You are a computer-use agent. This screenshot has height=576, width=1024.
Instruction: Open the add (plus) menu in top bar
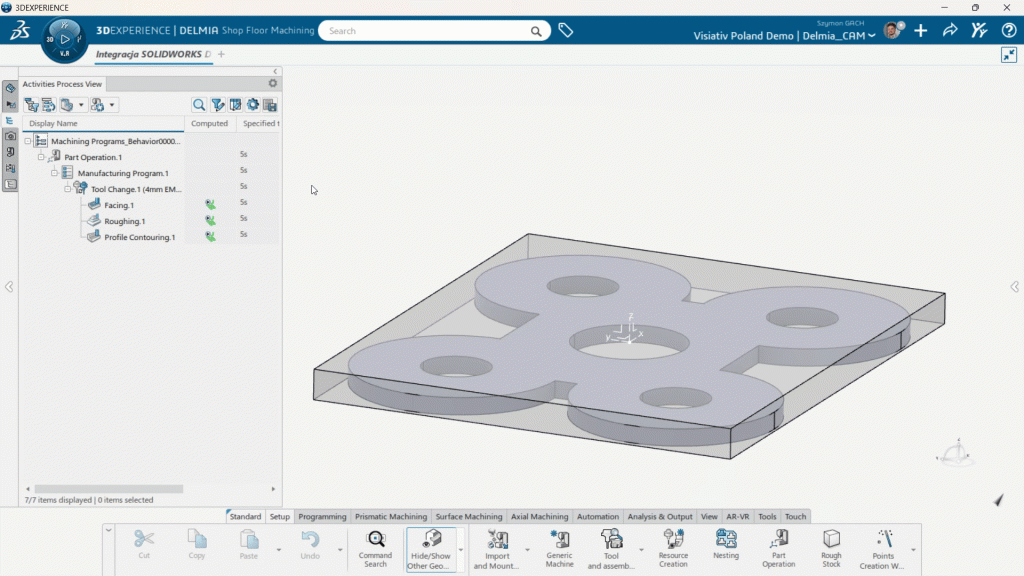[921, 30]
